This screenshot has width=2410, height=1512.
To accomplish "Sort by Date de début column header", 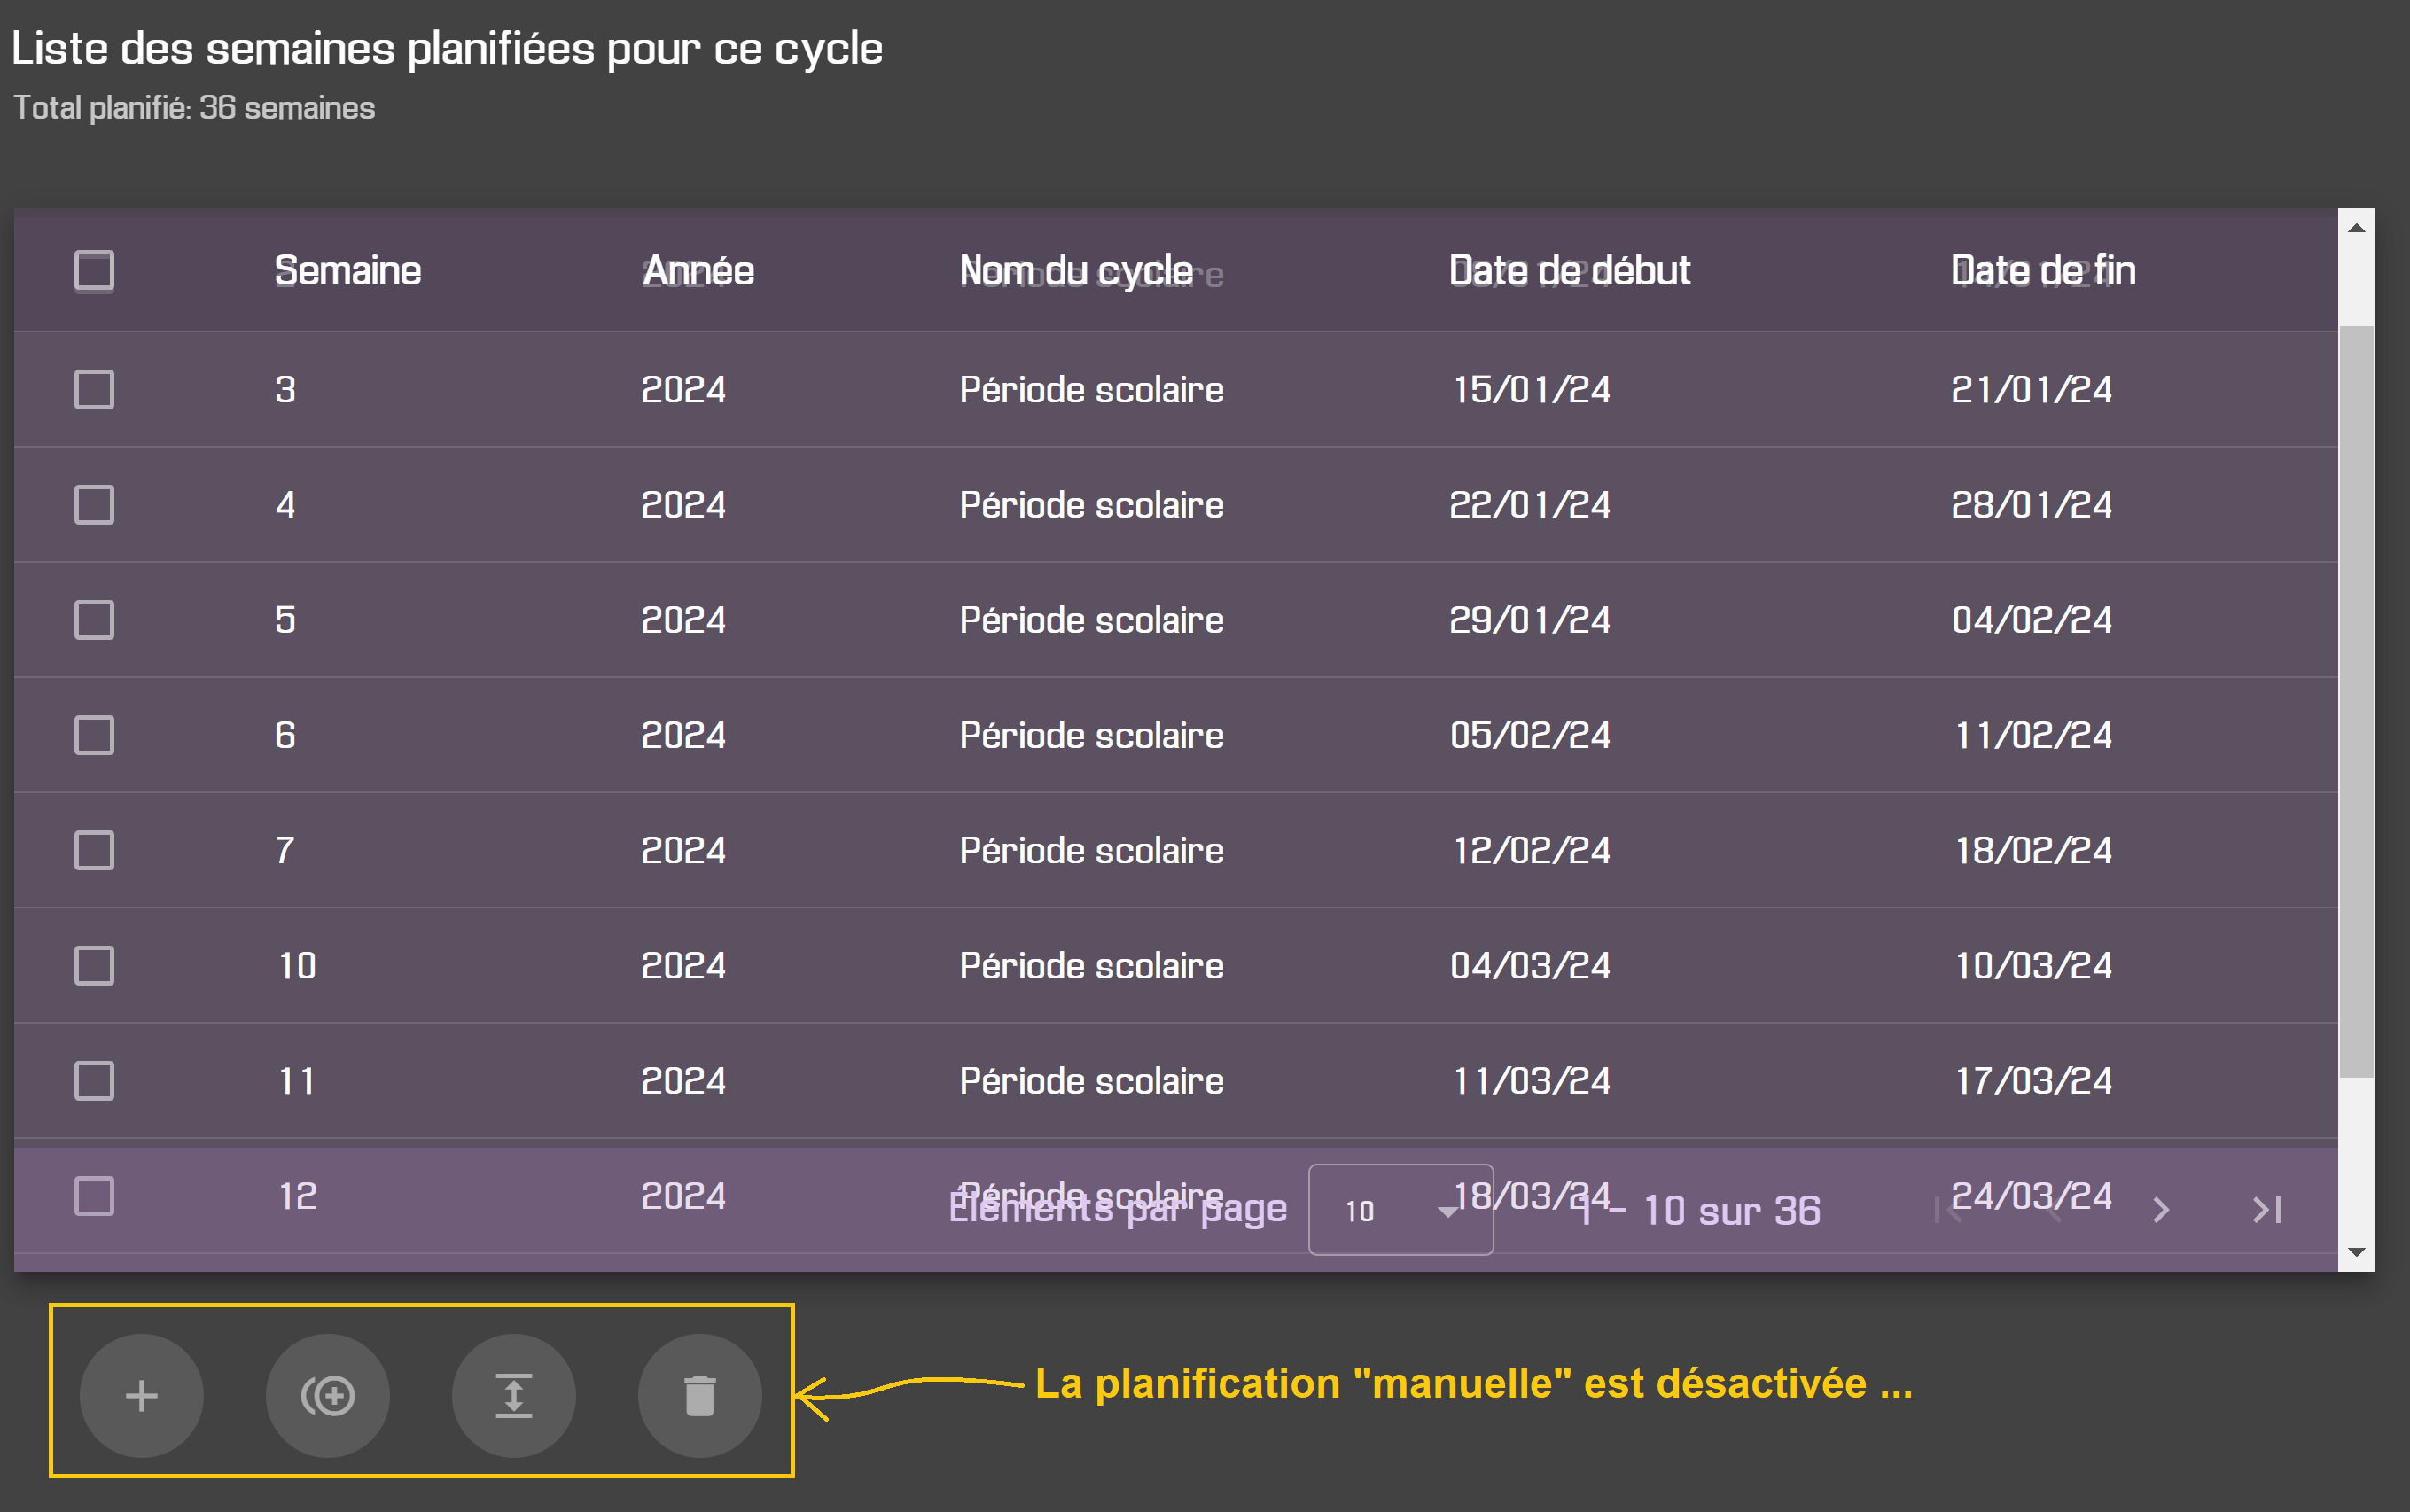I will [x=1569, y=270].
